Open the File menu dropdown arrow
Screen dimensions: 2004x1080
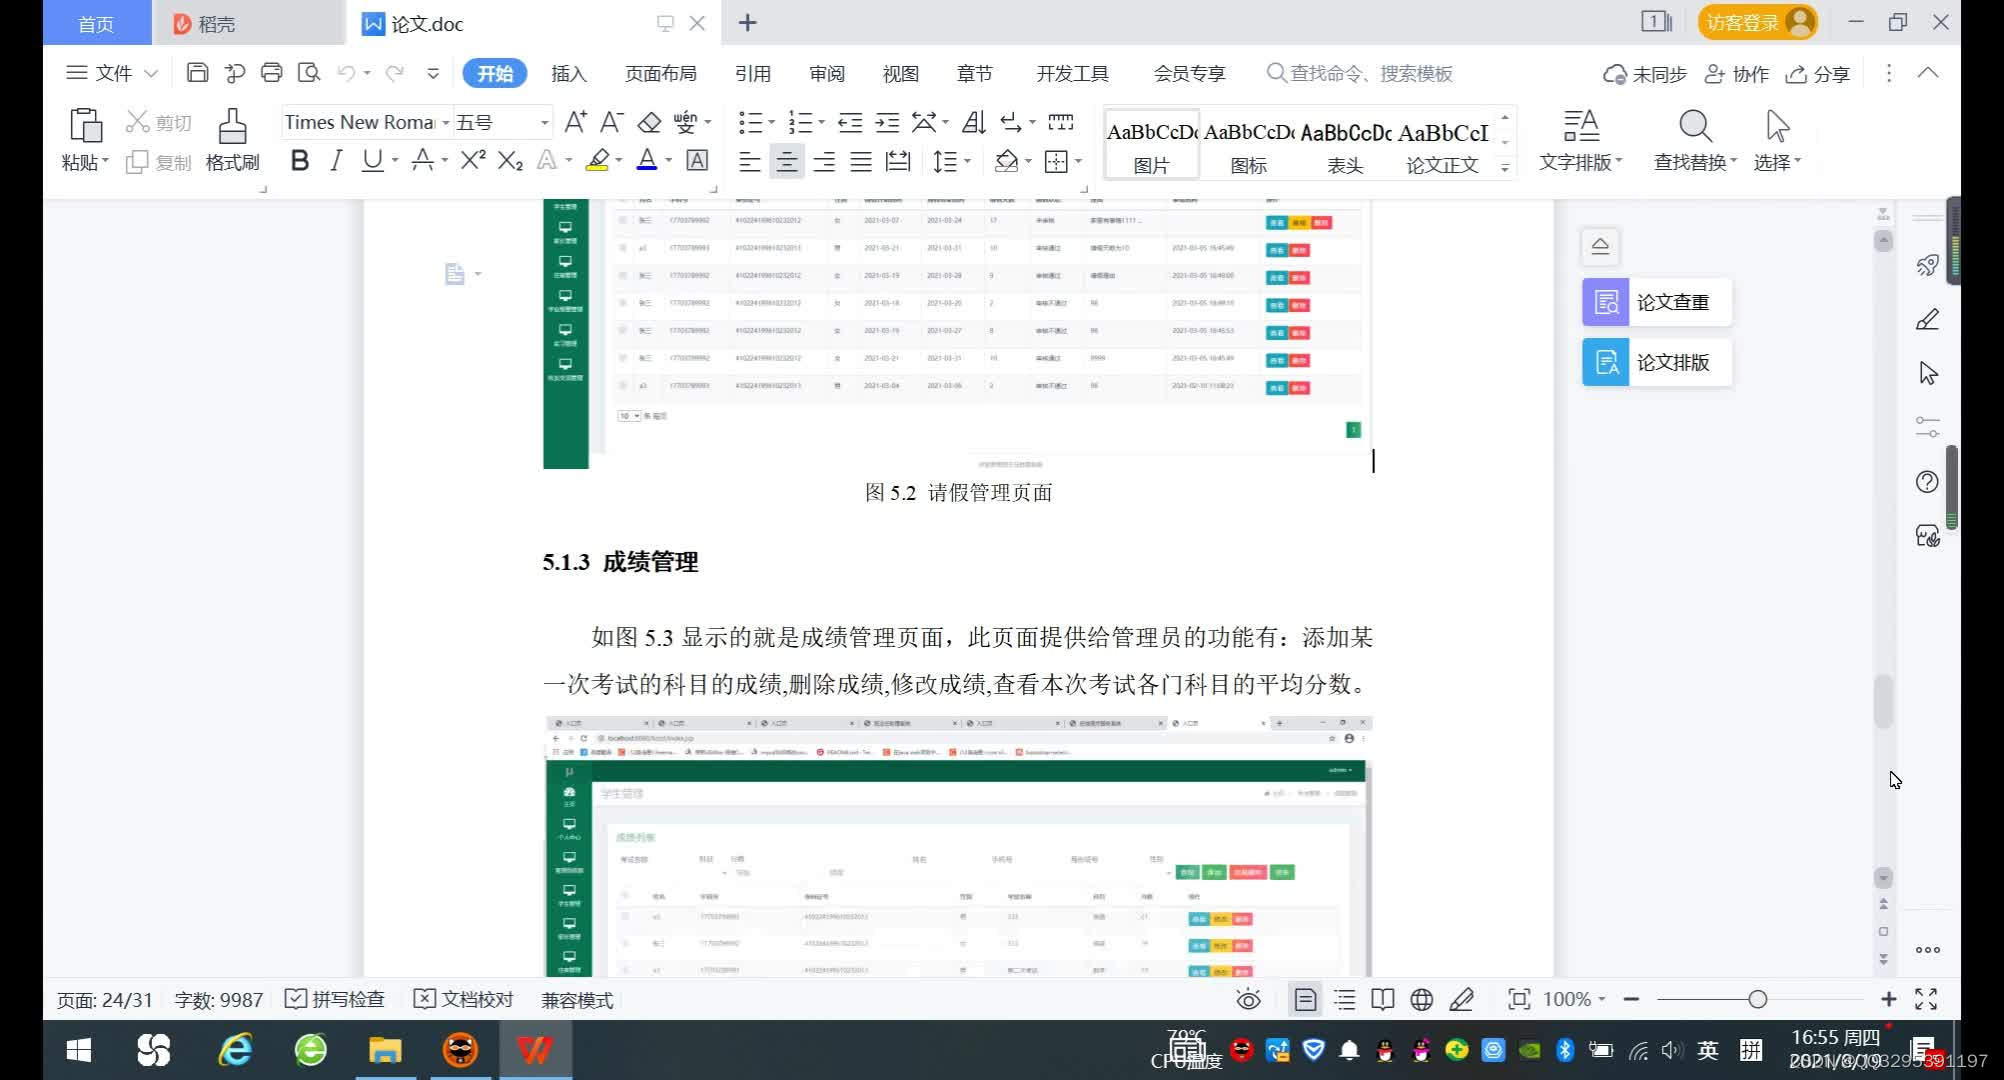pos(151,73)
